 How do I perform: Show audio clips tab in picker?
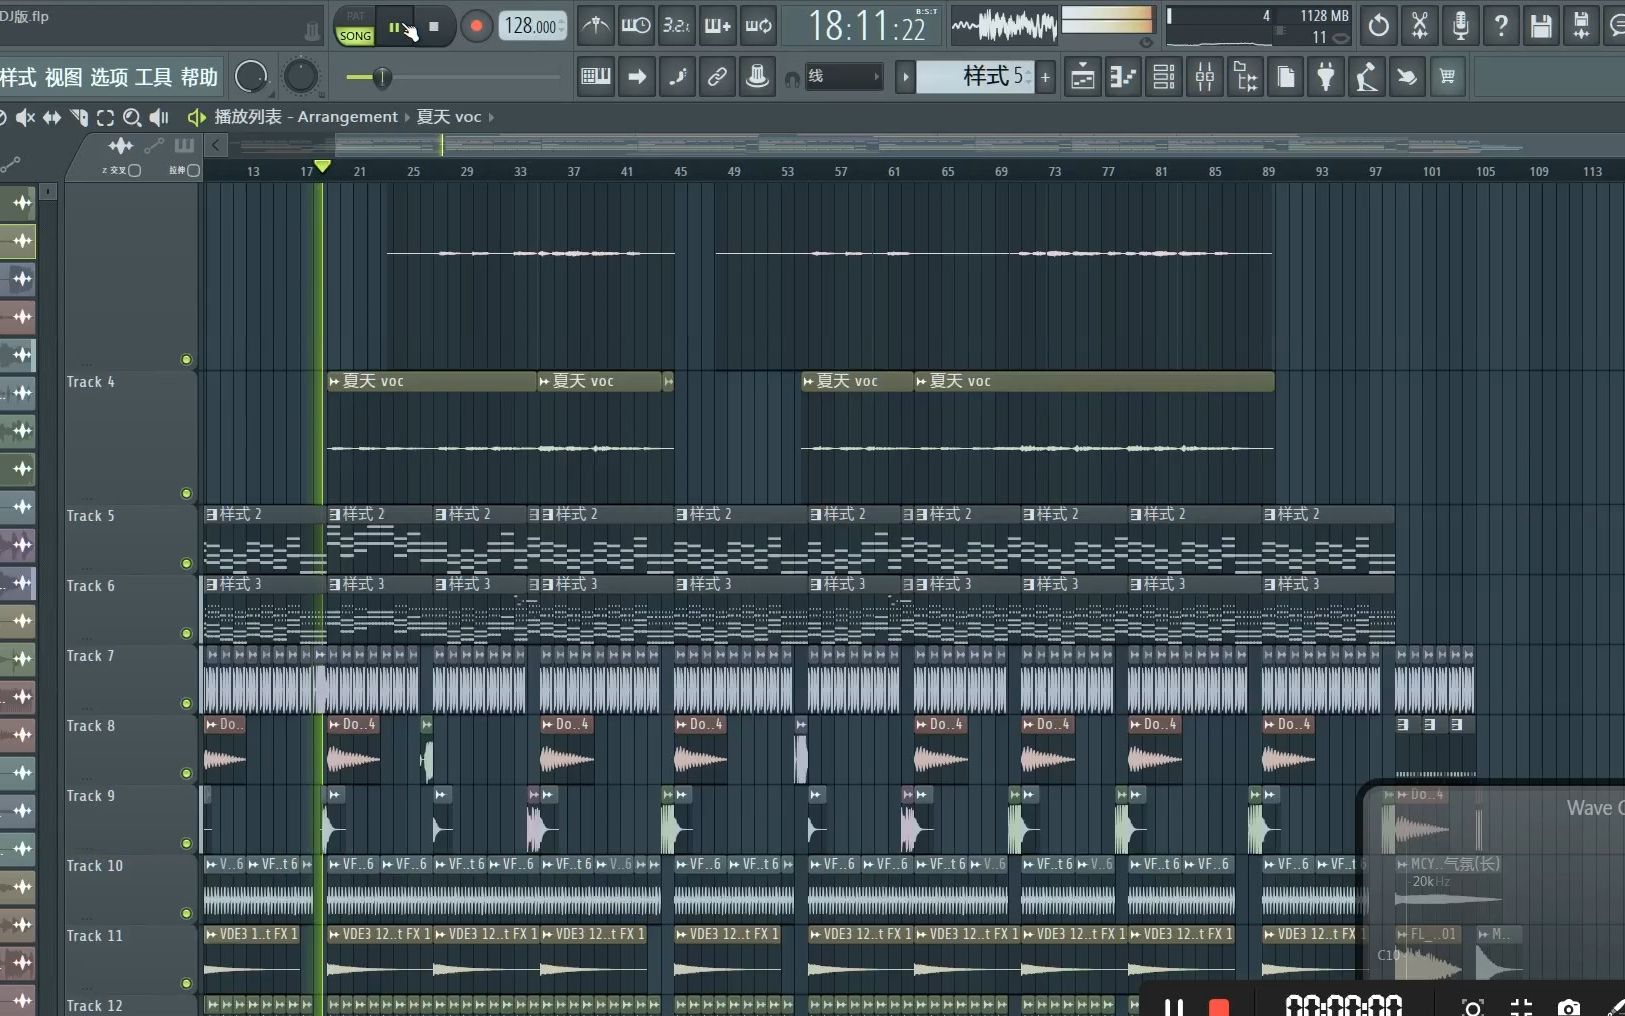click(x=121, y=146)
